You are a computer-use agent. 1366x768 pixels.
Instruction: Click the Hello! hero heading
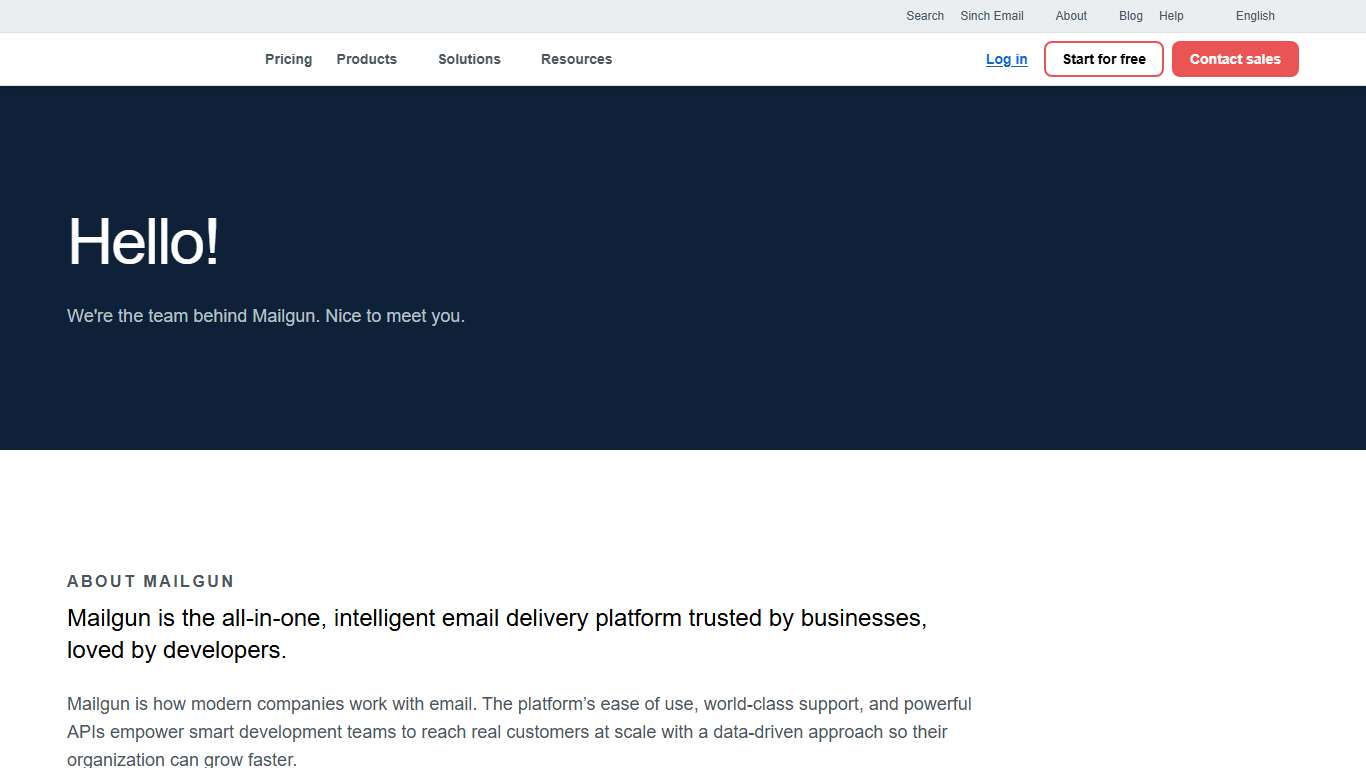(x=143, y=242)
